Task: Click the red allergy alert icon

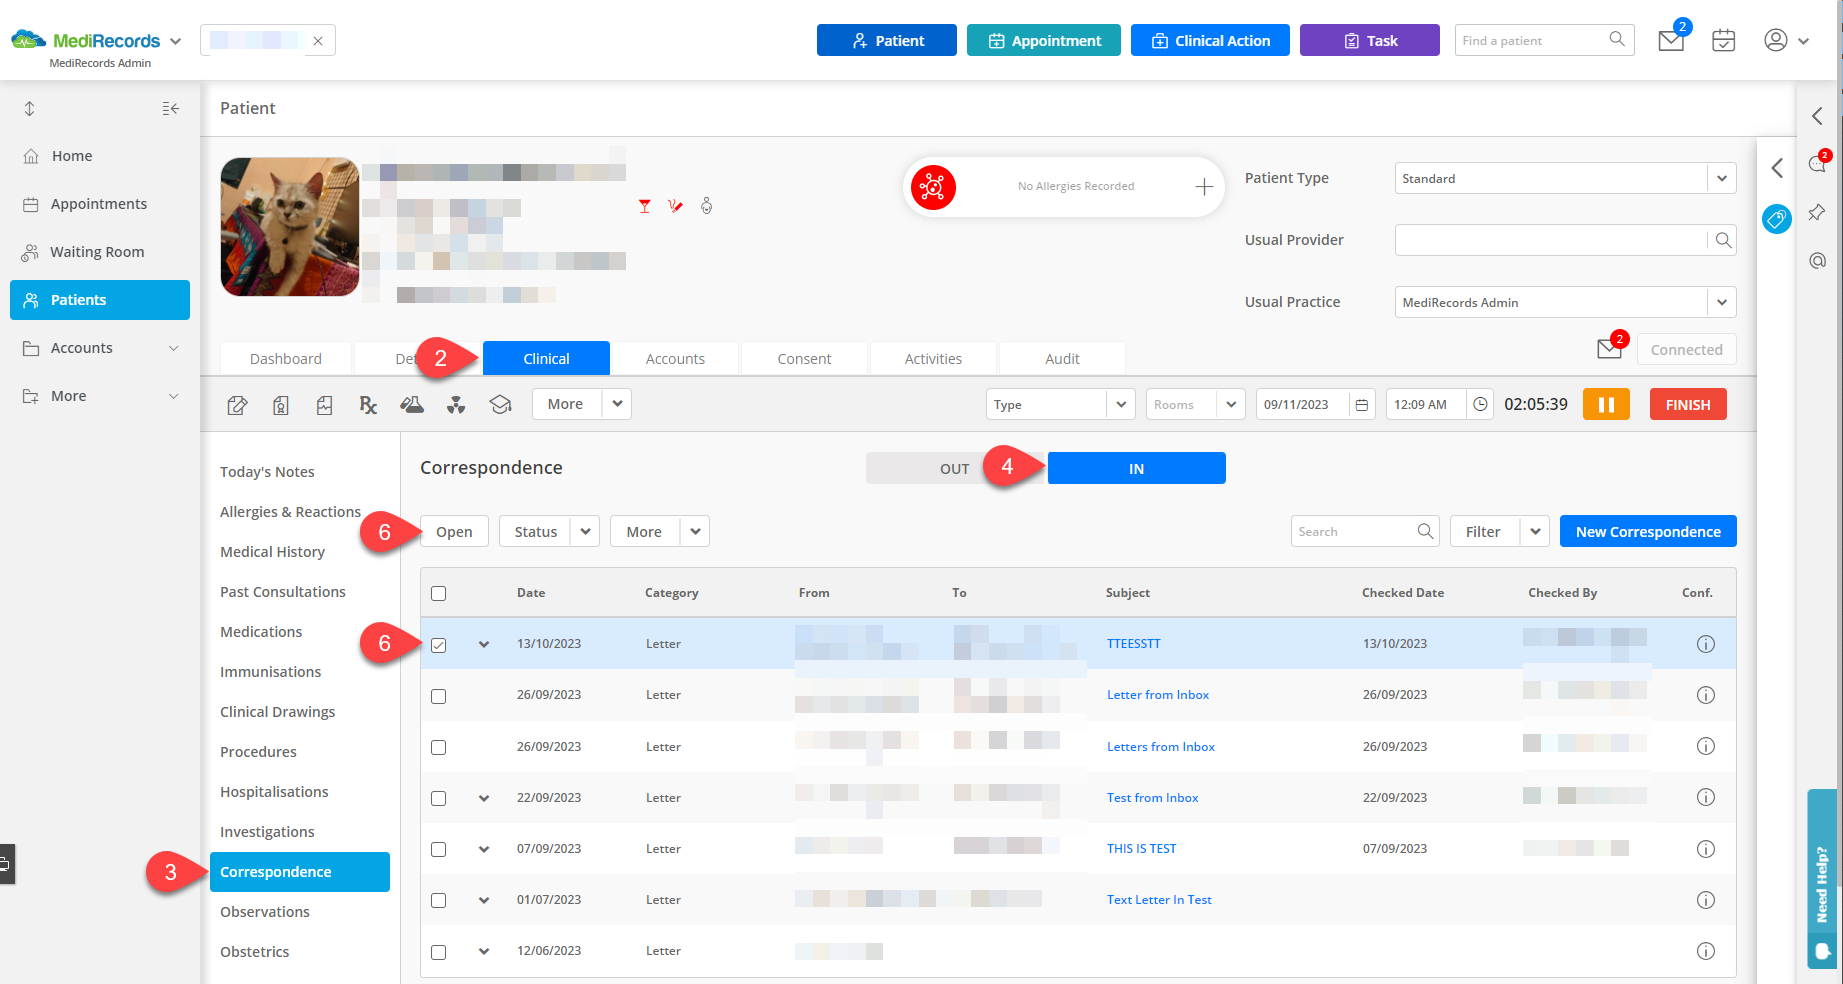Action: tap(933, 187)
